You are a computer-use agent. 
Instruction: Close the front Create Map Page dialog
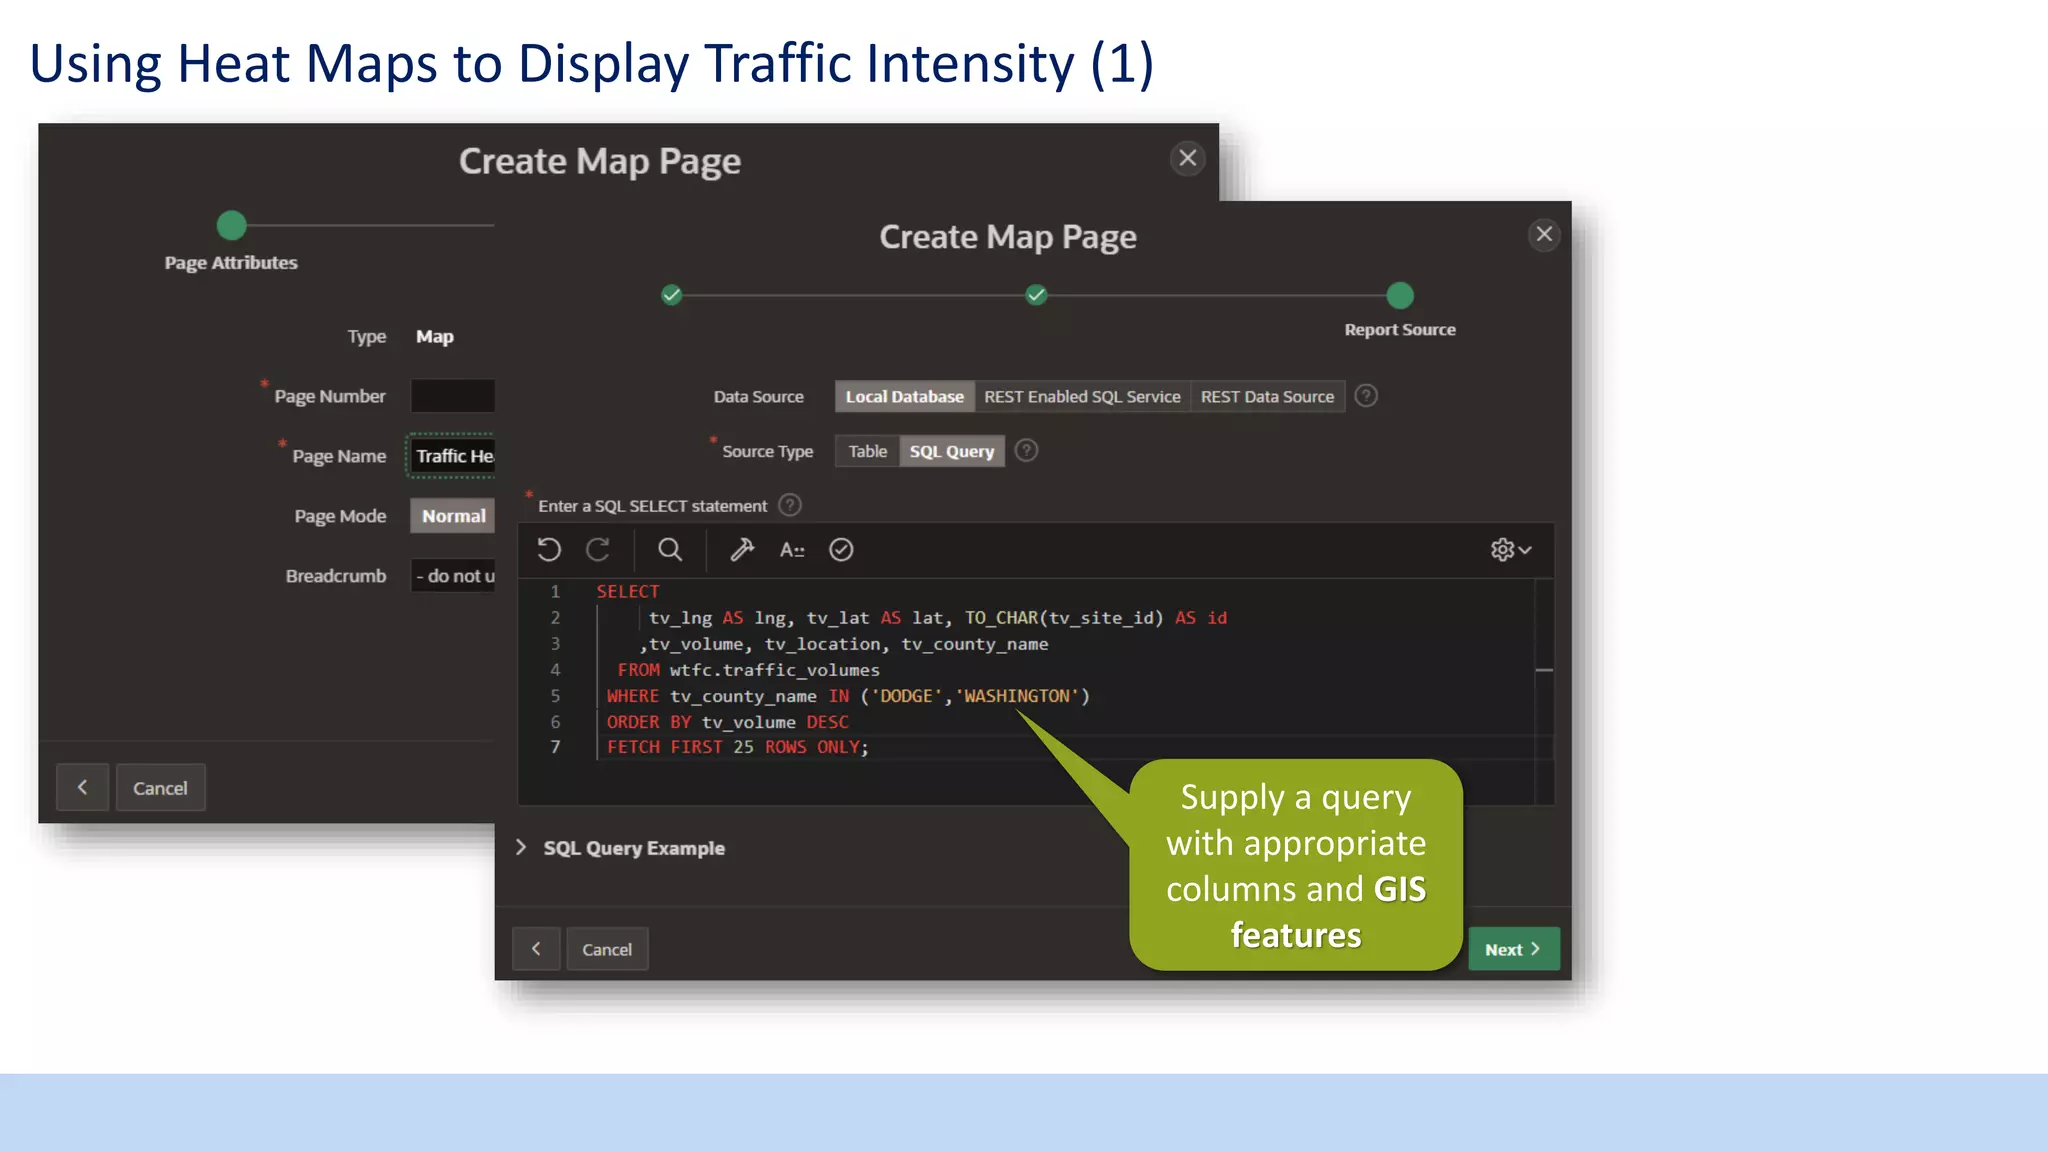pyautogui.click(x=1544, y=234)
